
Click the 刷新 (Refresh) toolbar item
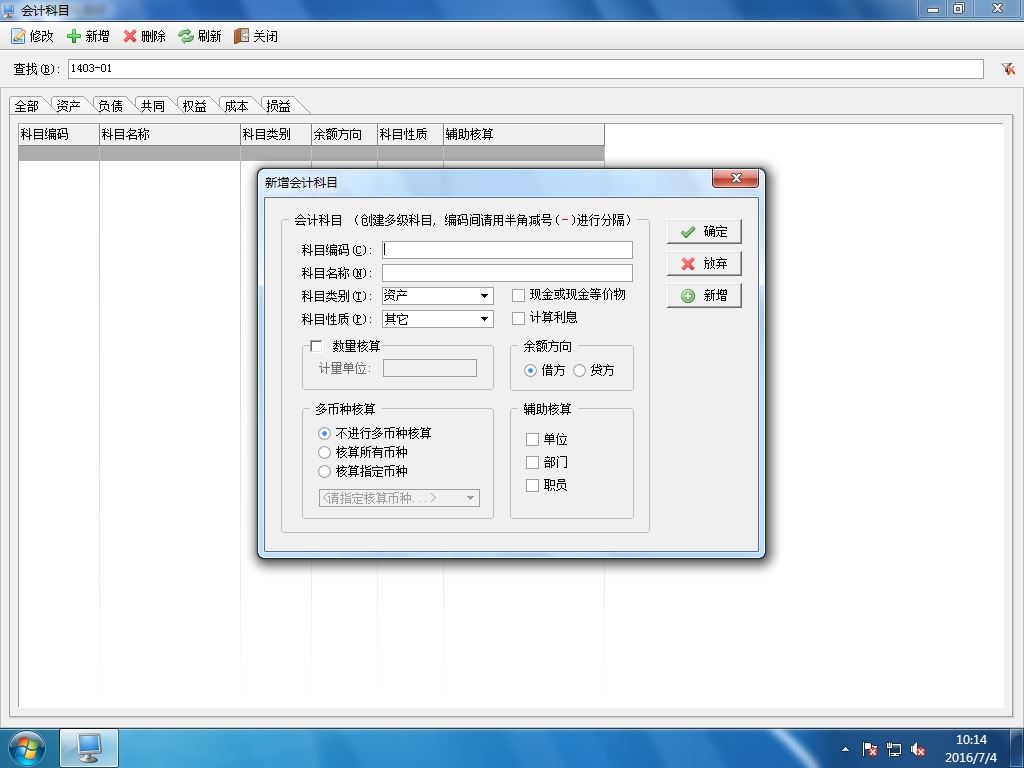(x=200, y=36)
